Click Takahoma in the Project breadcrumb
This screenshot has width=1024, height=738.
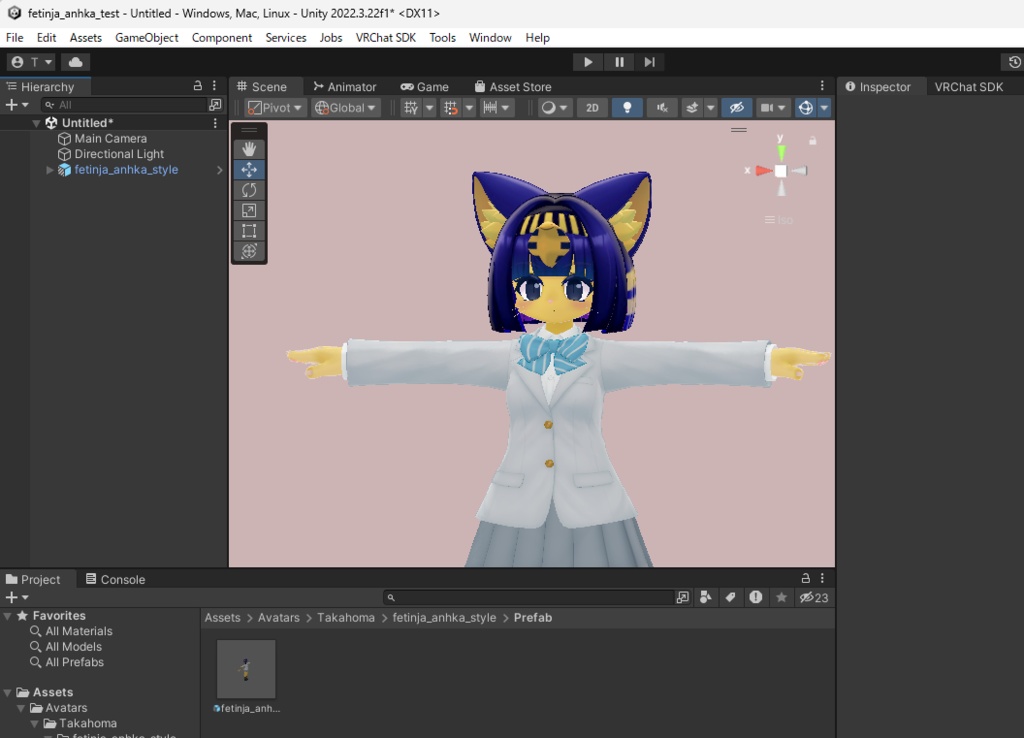(x=346, y=618)
